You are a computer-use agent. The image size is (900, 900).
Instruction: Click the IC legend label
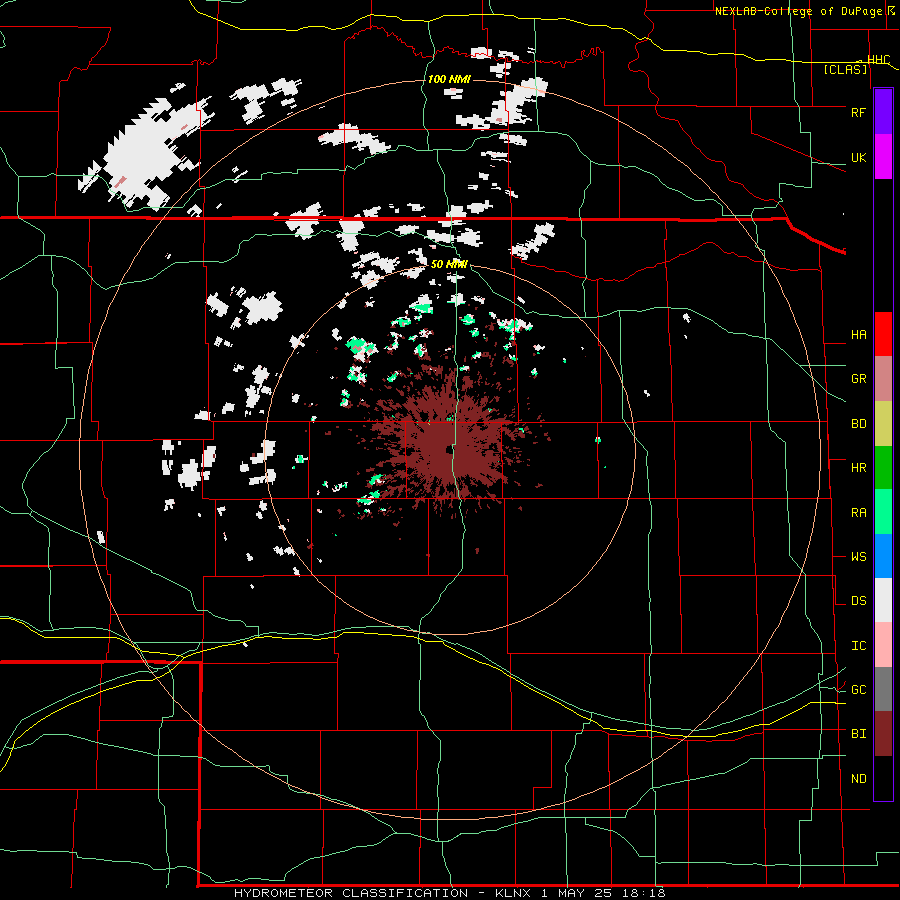[x=858, y=646]
